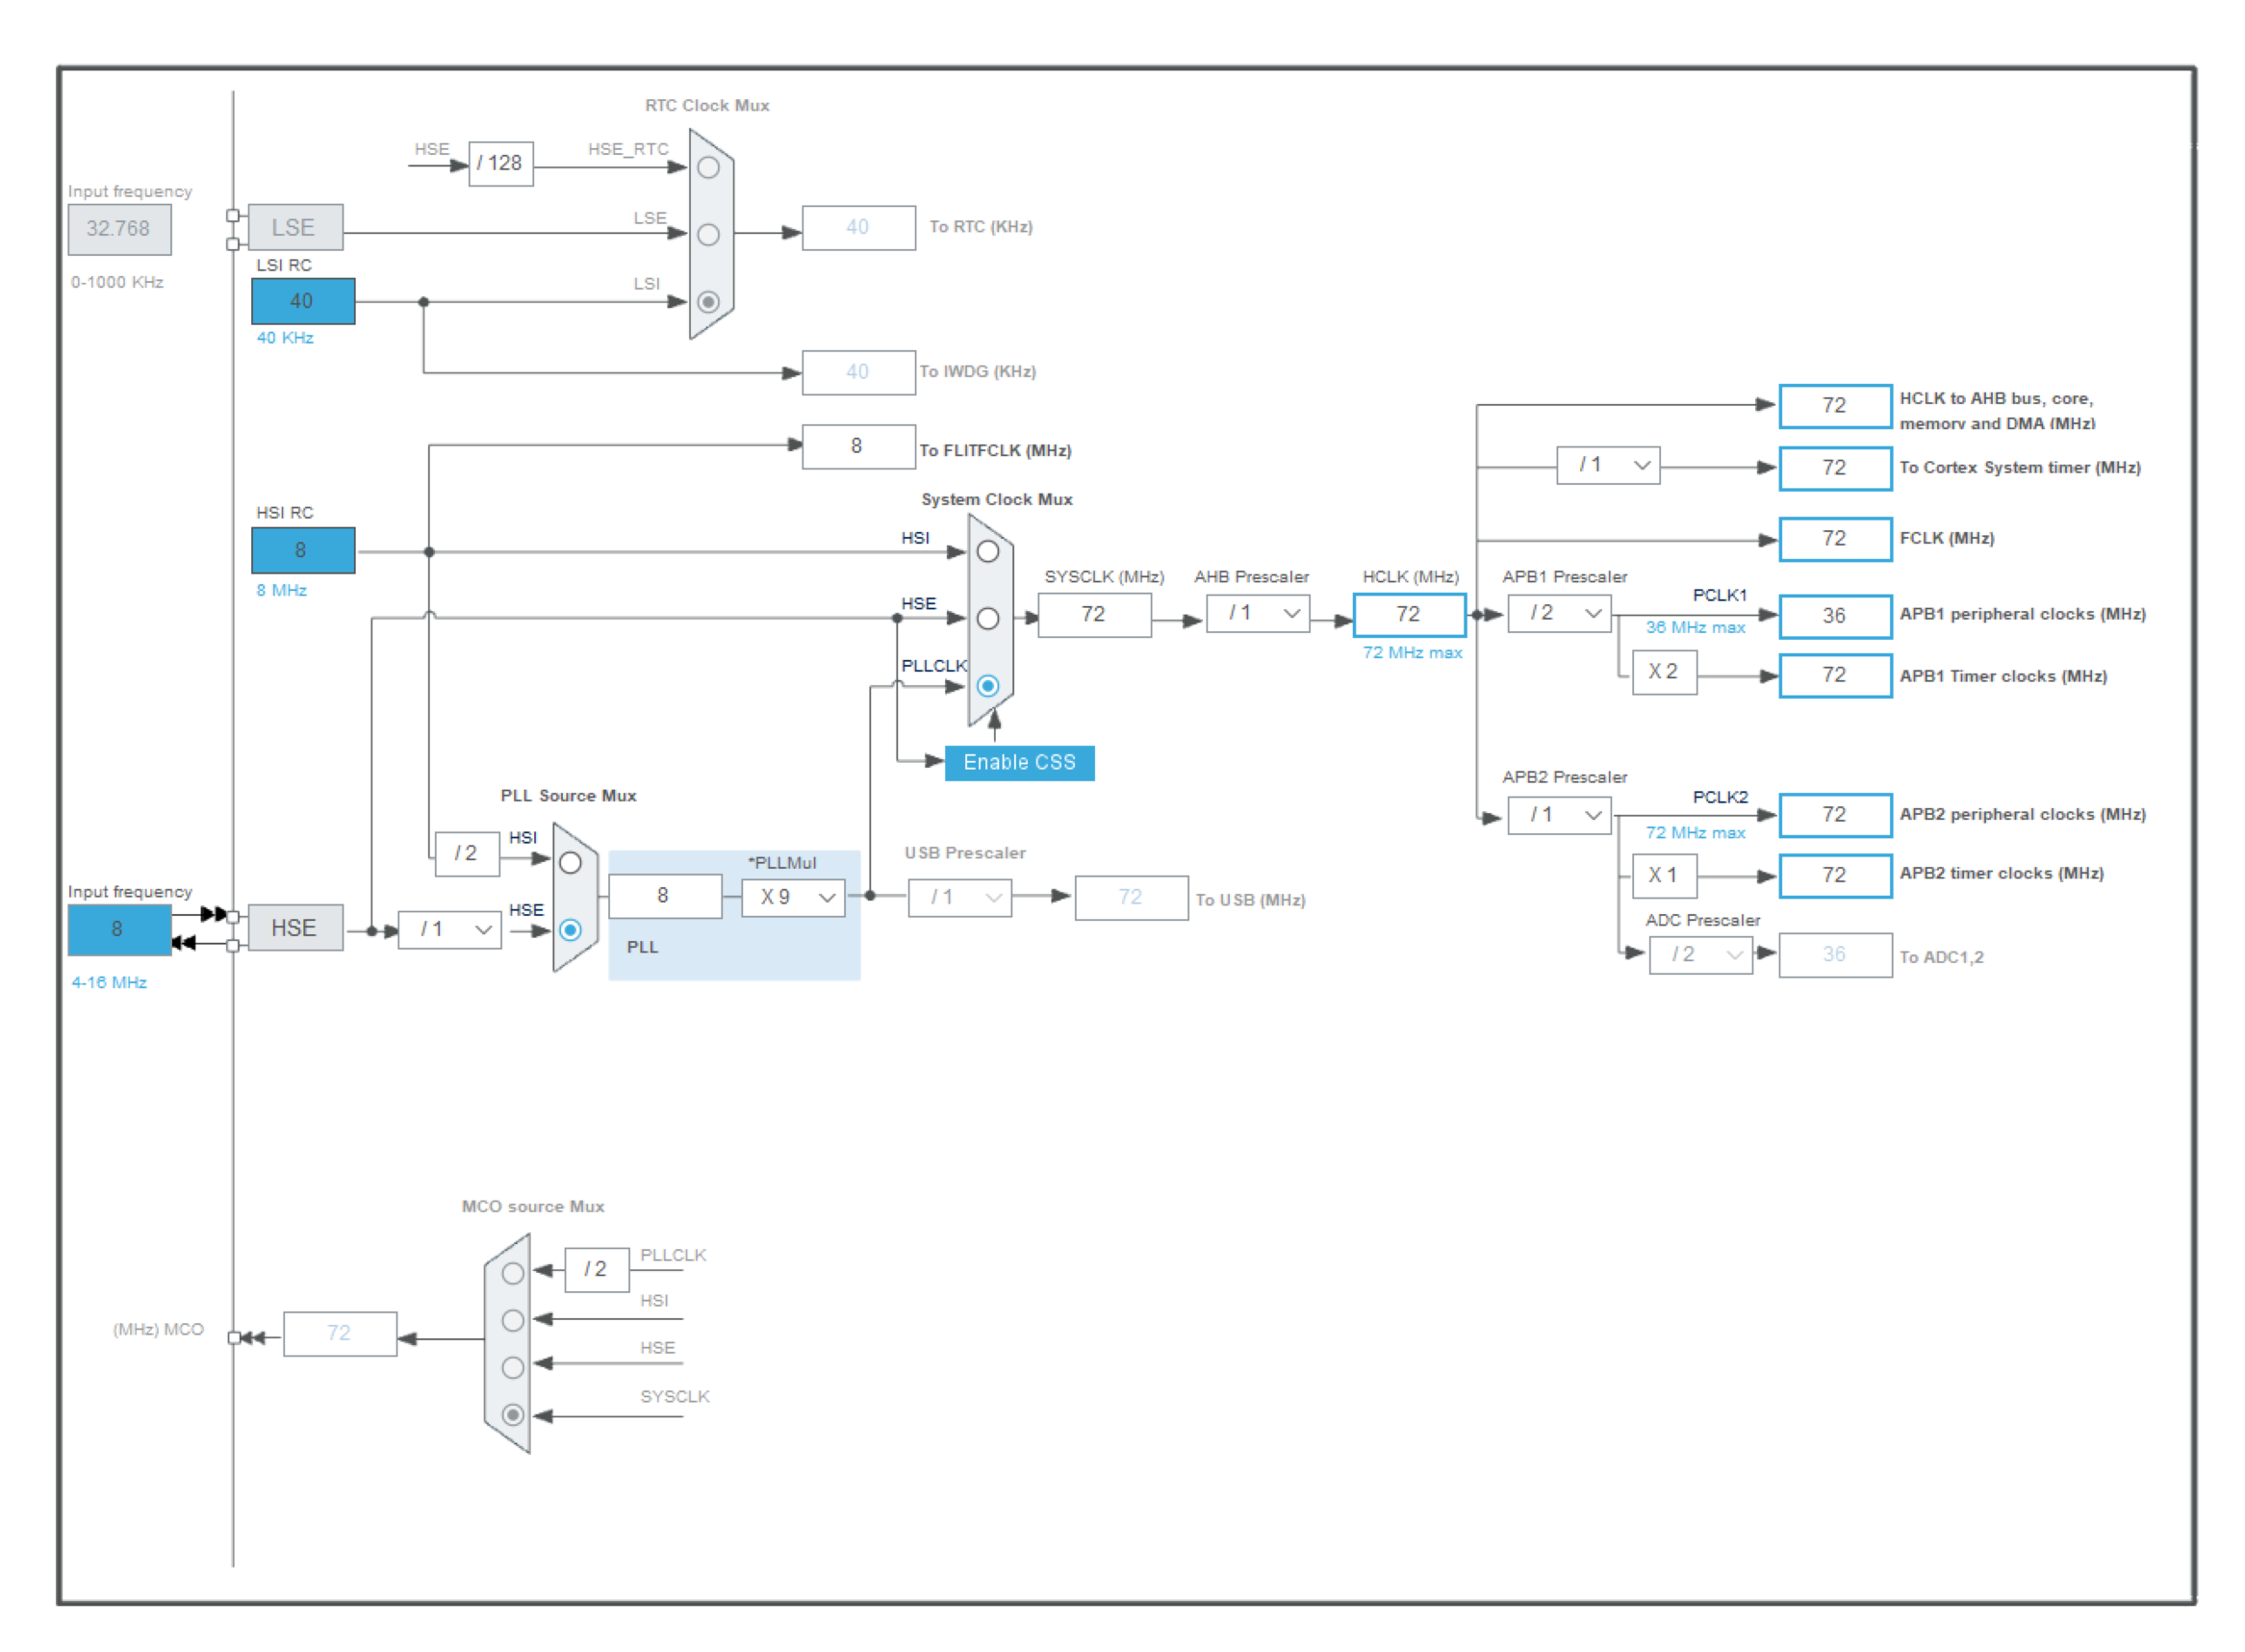Choose HSE in PLL Source Mux
This screenshot has height=1652, width=2245.
point(570,929)
